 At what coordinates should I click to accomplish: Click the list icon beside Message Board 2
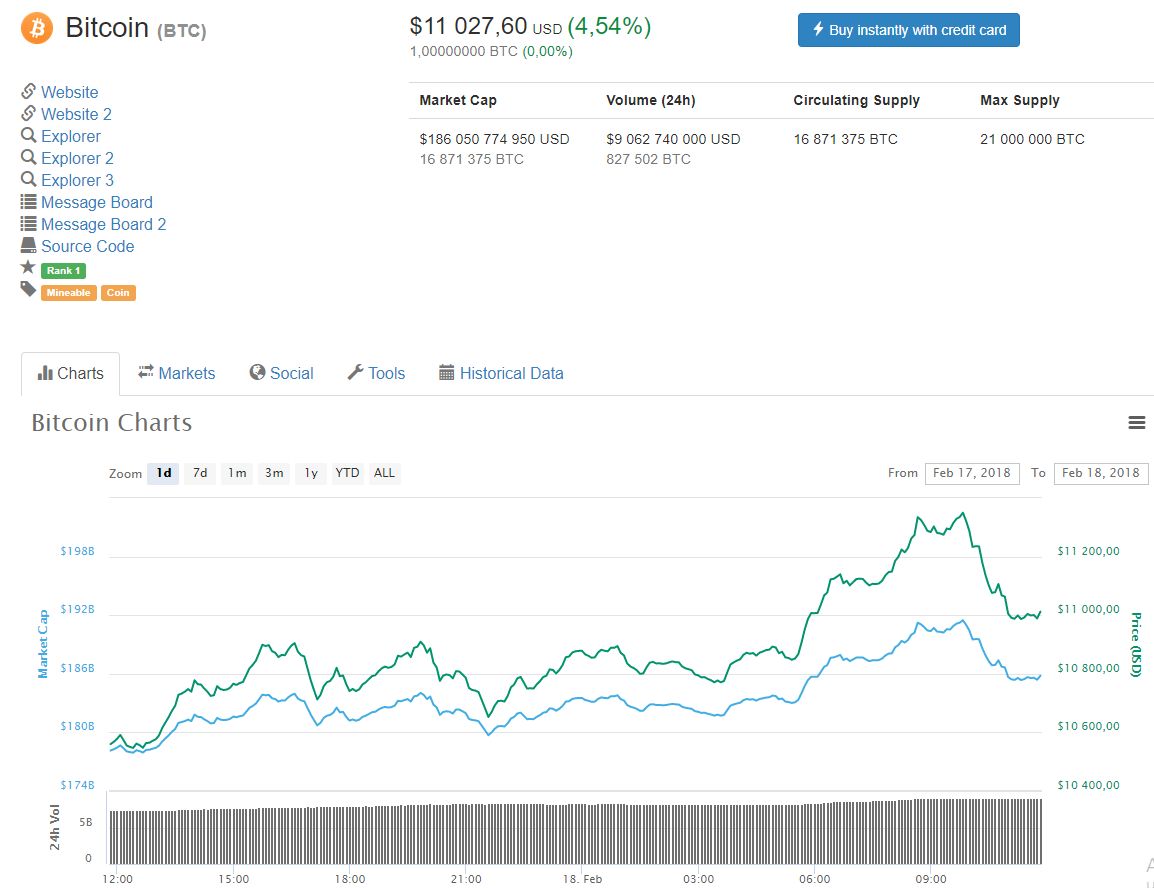tap(29, 224)
